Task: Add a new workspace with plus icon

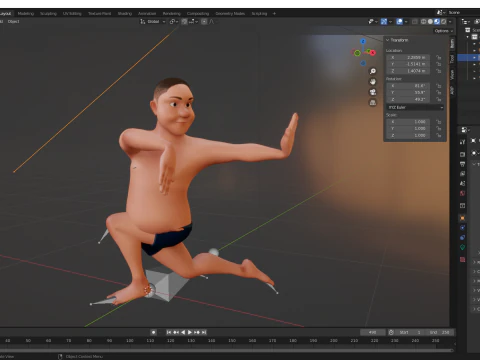Action: [274, 14]
